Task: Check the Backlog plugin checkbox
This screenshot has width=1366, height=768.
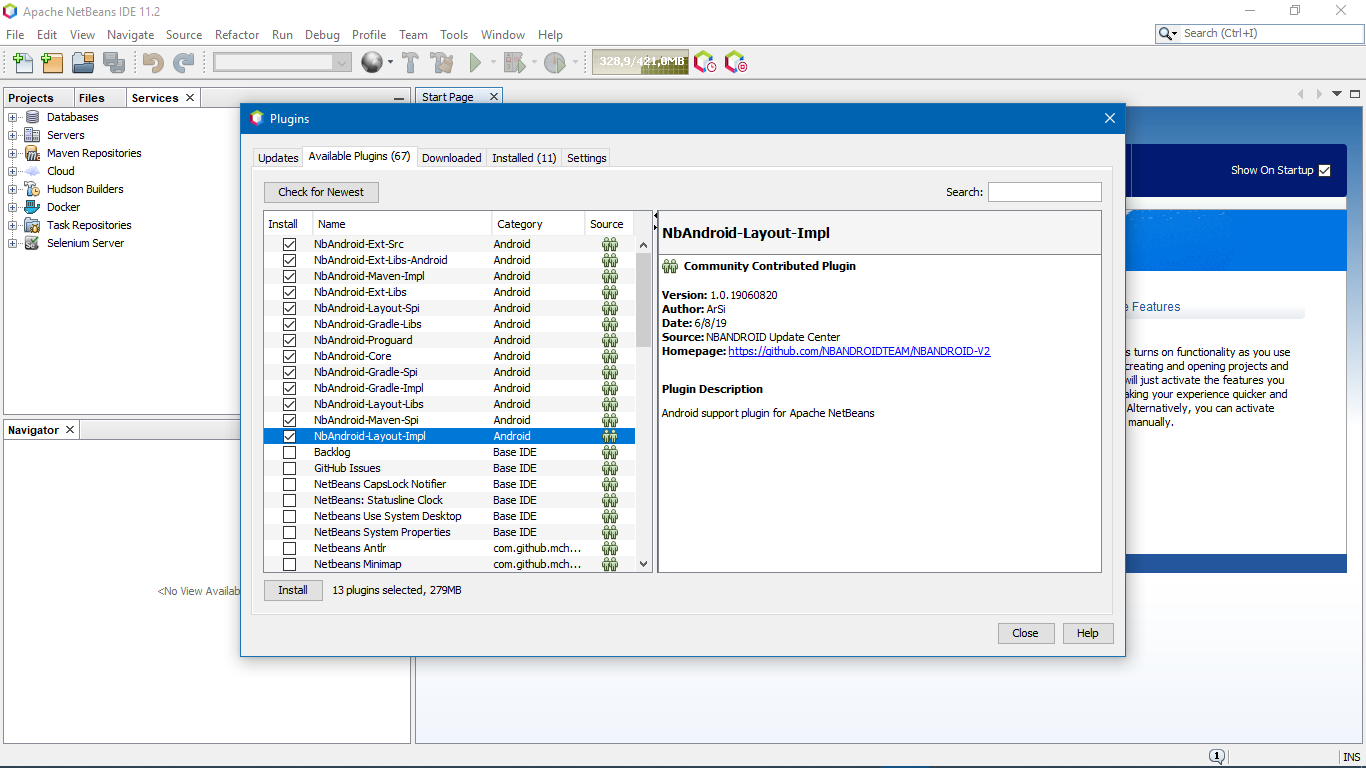Action: point(289,452)
